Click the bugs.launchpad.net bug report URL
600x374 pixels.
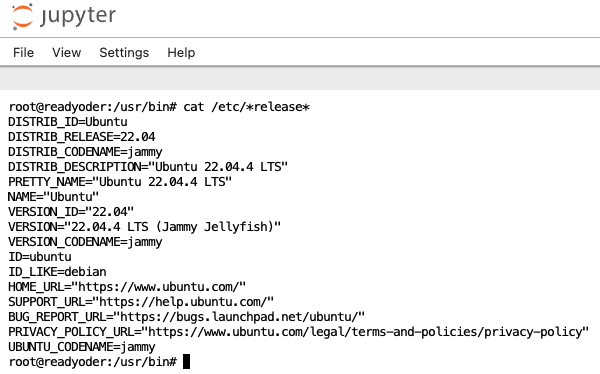(239, 317)
